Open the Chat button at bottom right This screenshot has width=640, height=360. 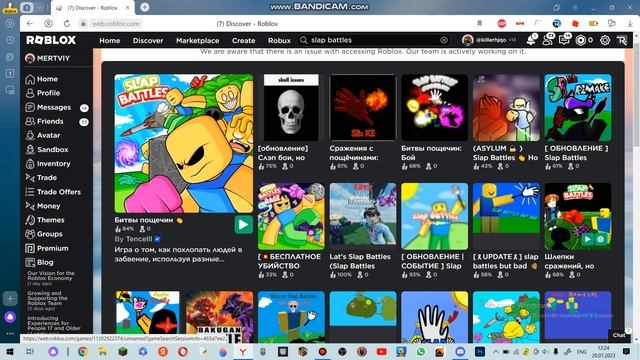(x=620, y=335)
